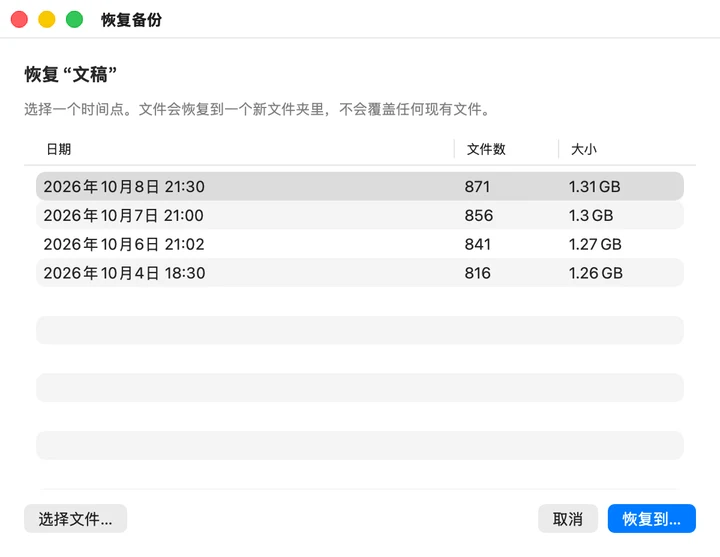Click the size value 1.31 GB
Screen dimensions: 720x557
tap(595, 186)
